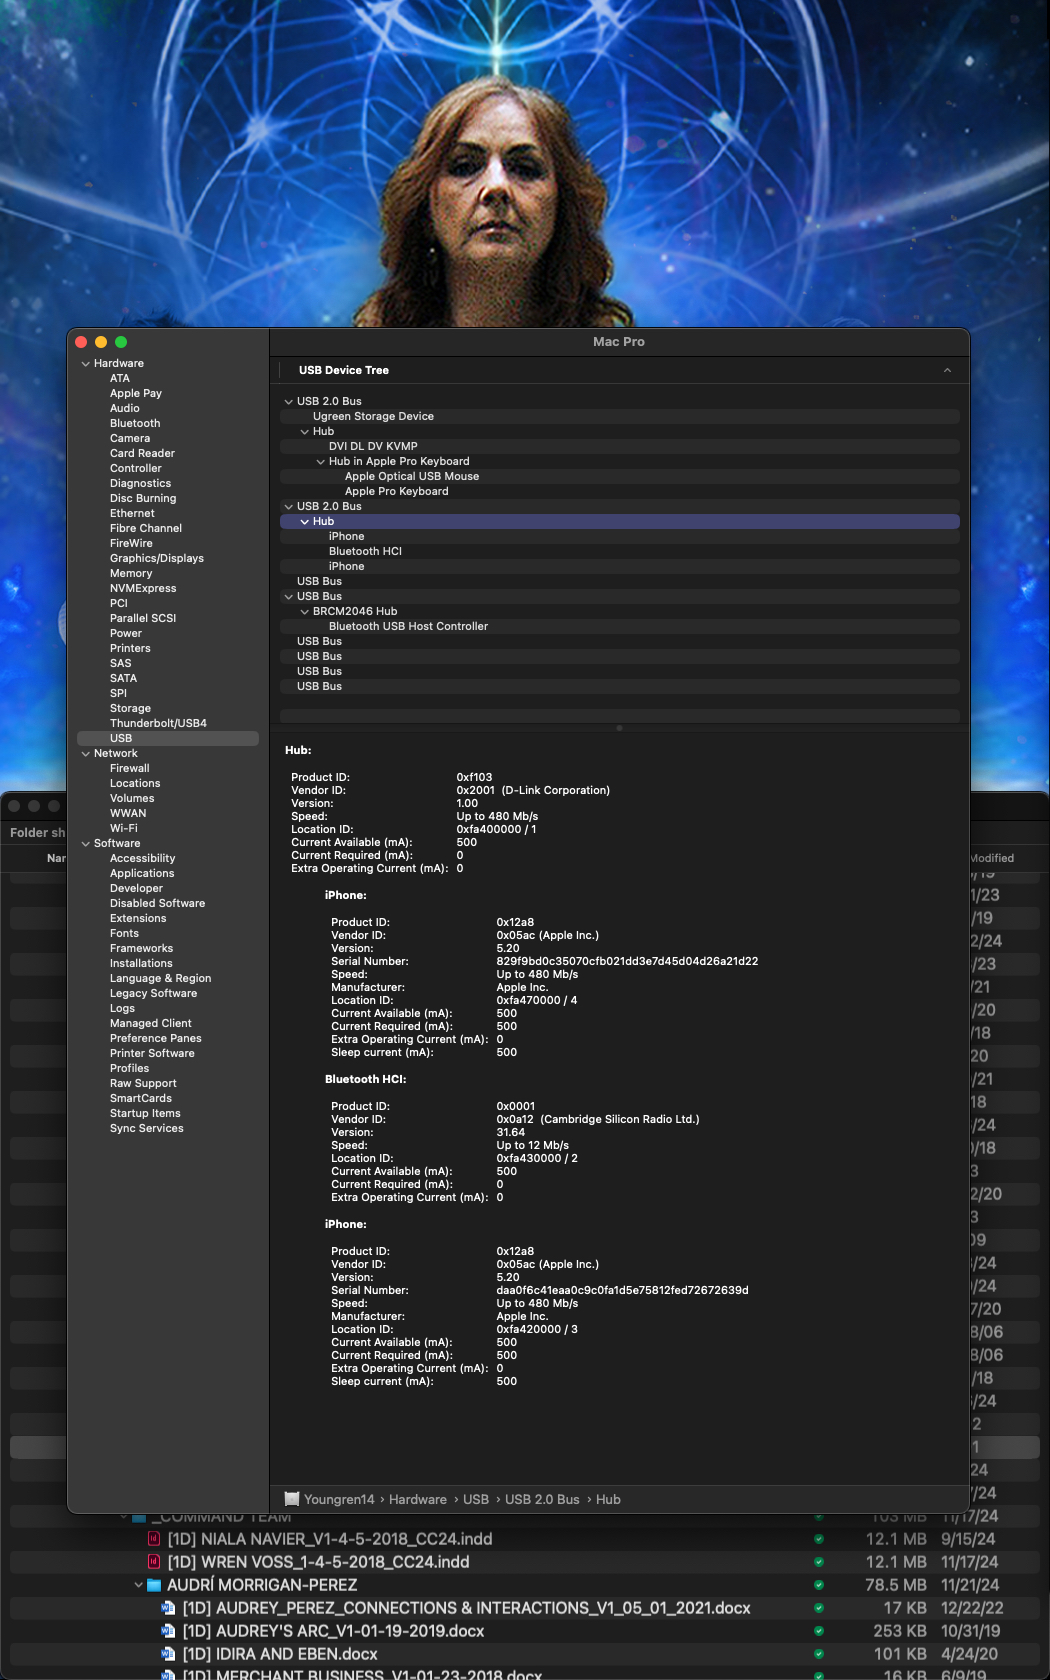
Task: Collapse the AUDRÍ MORRIGAN-PEREZ folder in Finder
Action: tap(138, 1585)
